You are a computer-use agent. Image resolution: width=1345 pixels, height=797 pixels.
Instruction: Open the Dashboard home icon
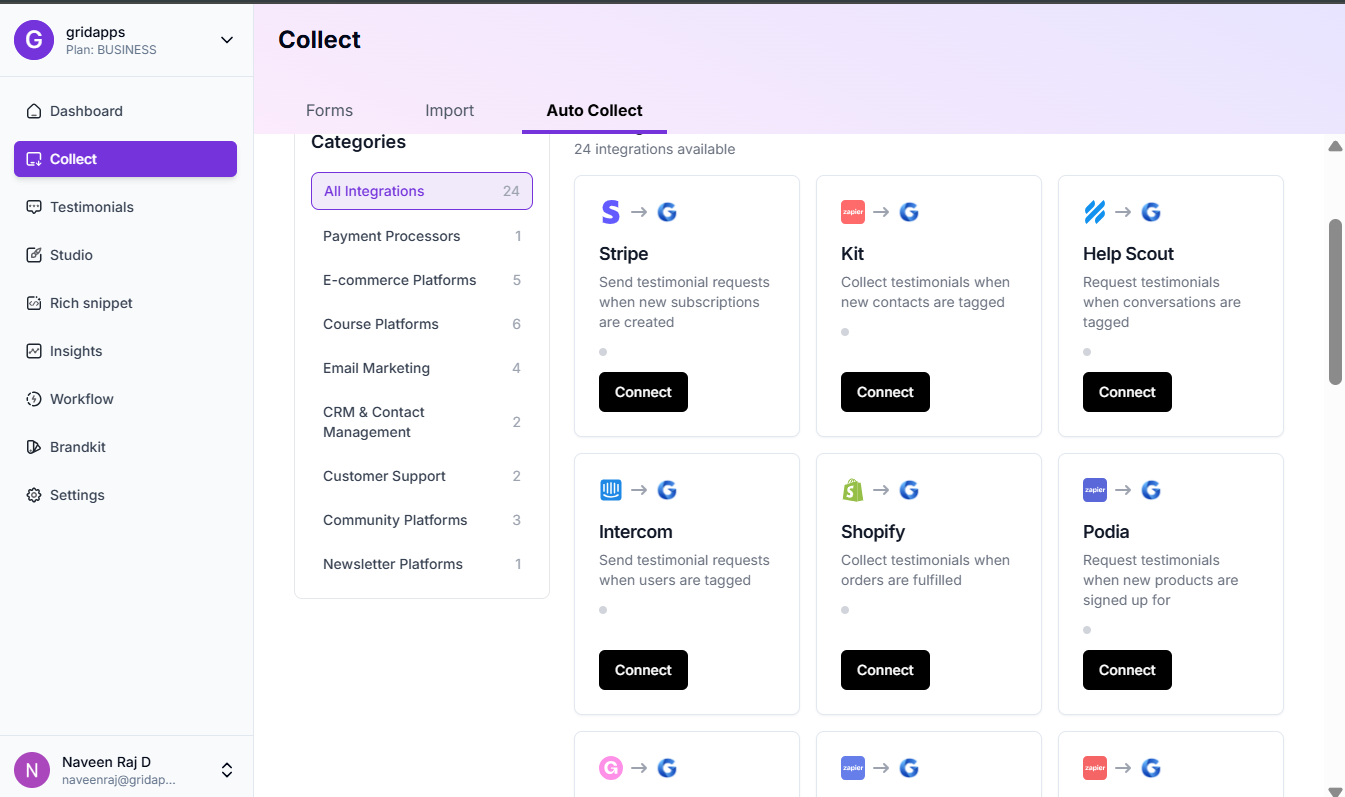click(x=34, y=111)
